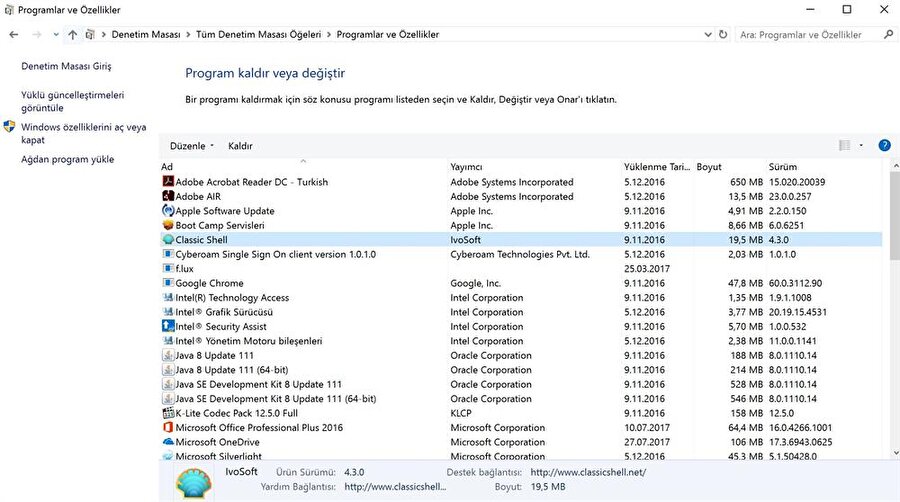
Task: Go up one level with up arrow
Action: 72,34
